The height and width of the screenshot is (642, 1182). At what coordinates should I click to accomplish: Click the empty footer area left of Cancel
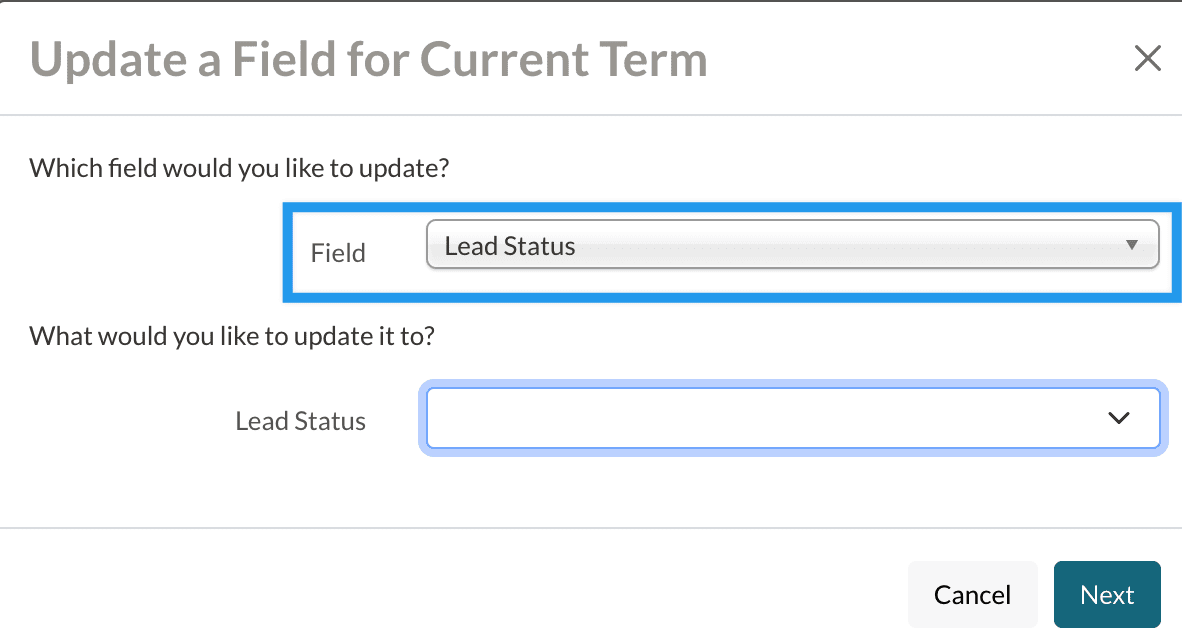(450, 595)
